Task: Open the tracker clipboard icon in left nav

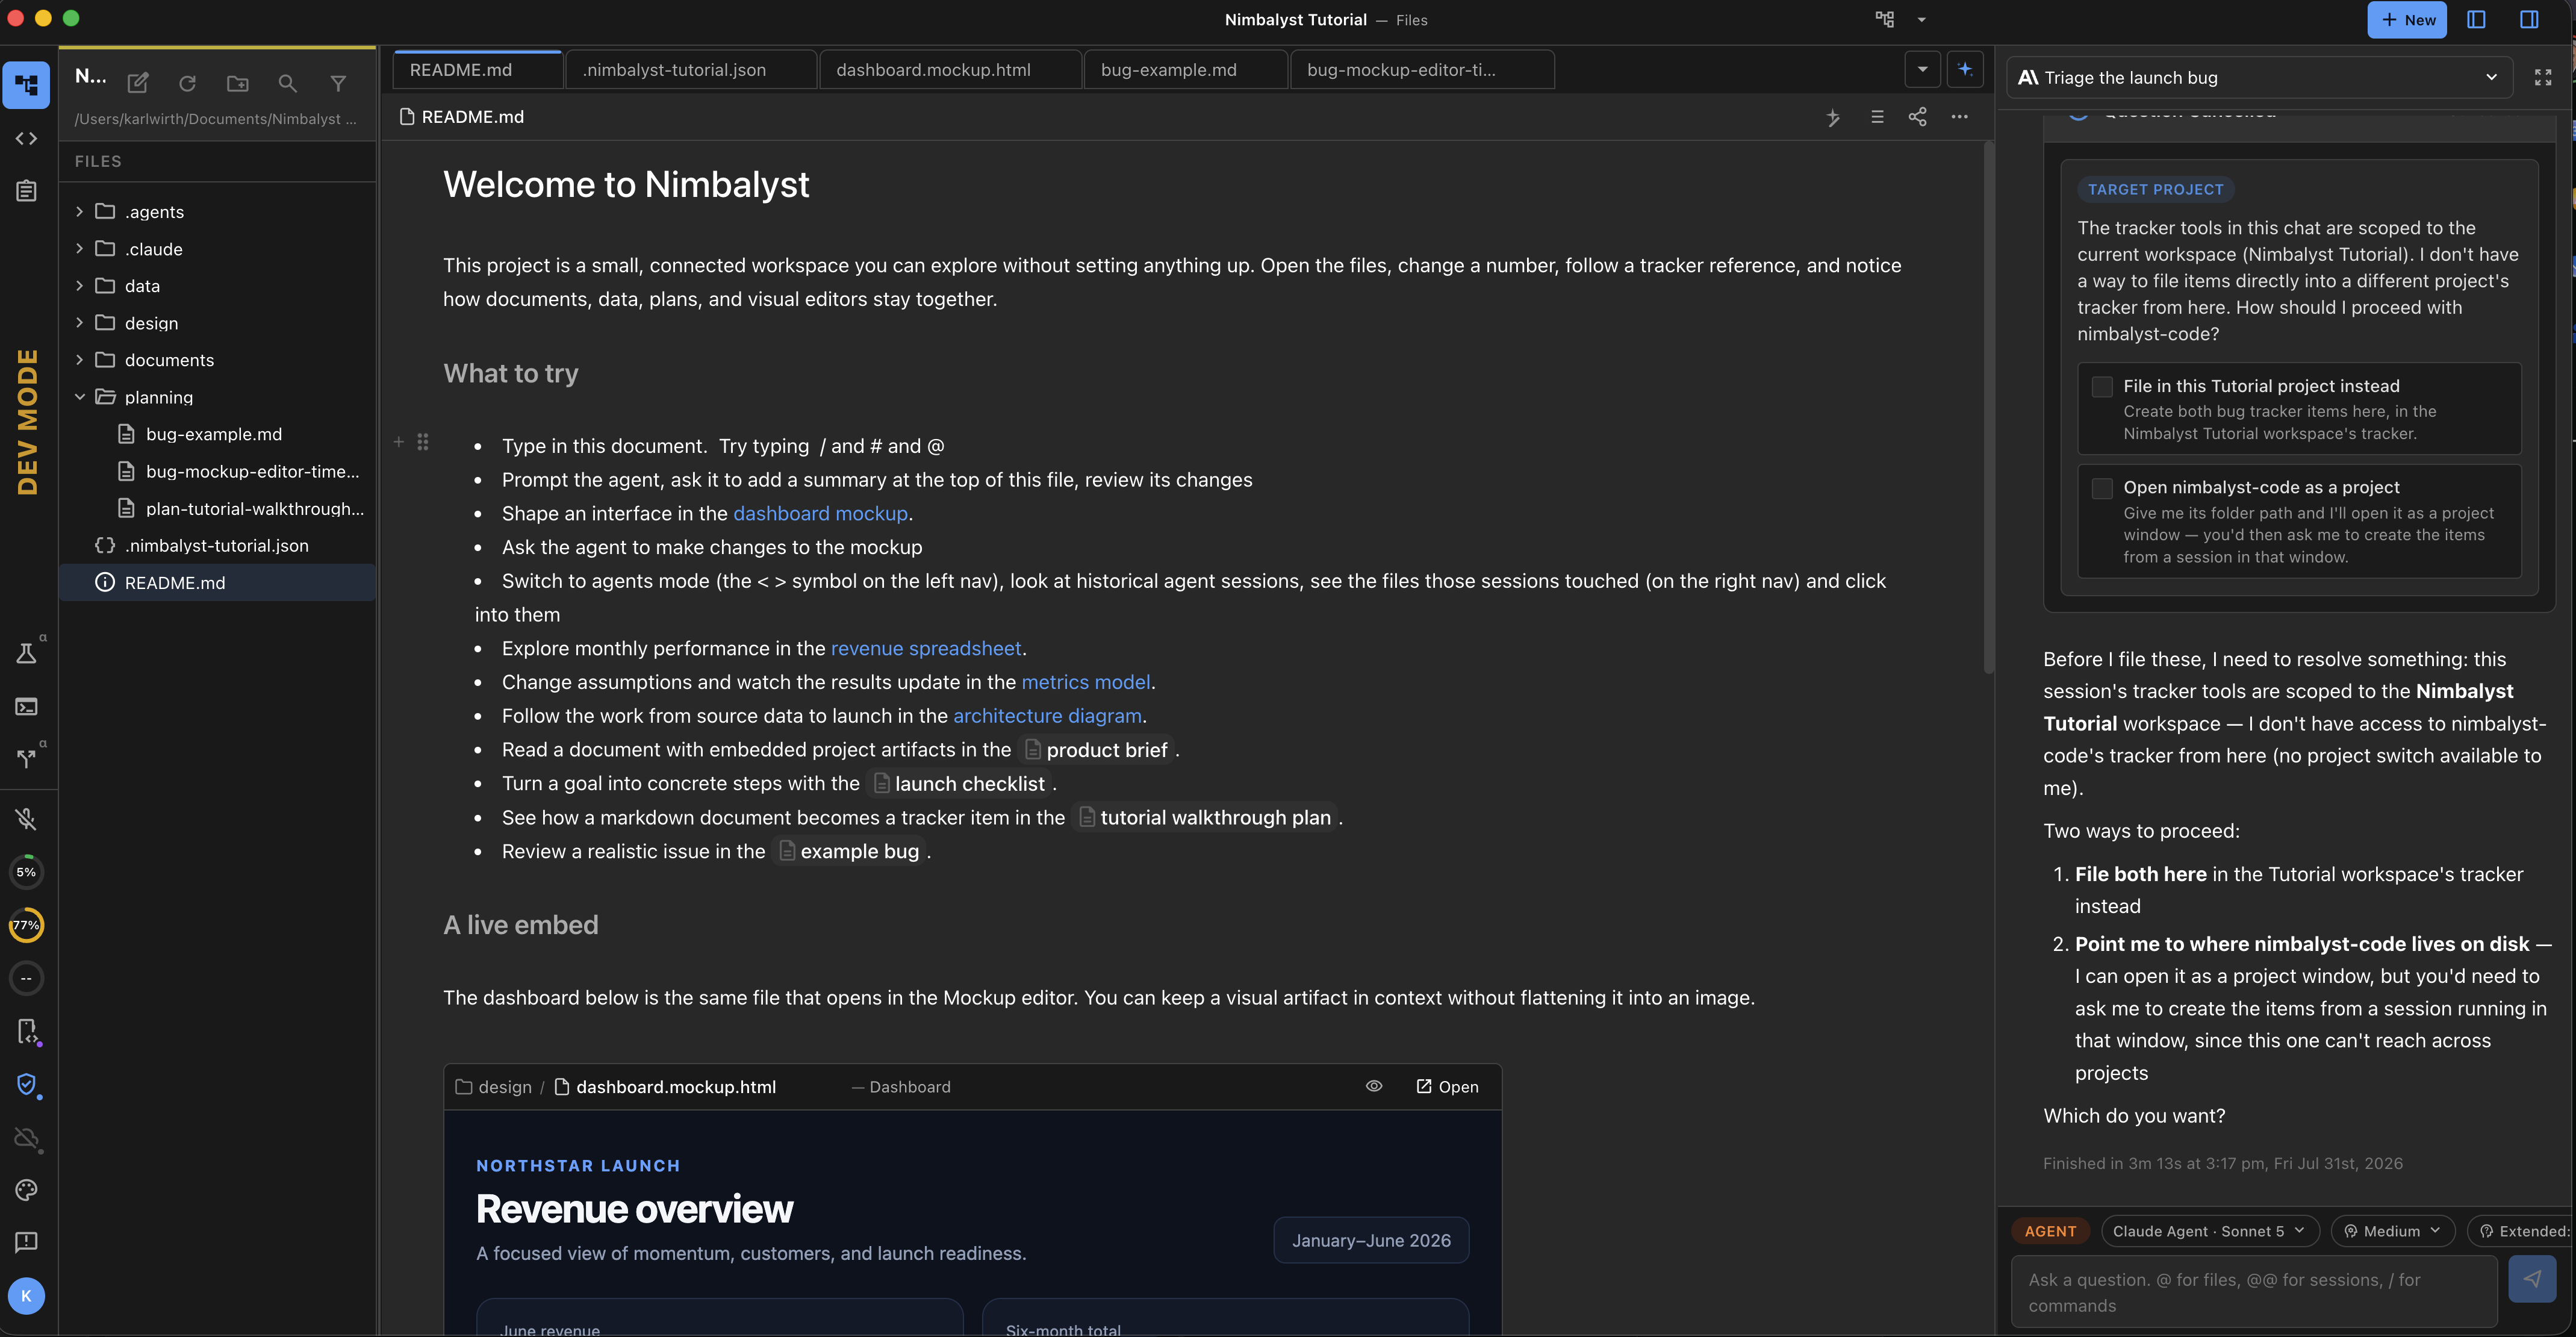Action: click(x=27, y=190)
